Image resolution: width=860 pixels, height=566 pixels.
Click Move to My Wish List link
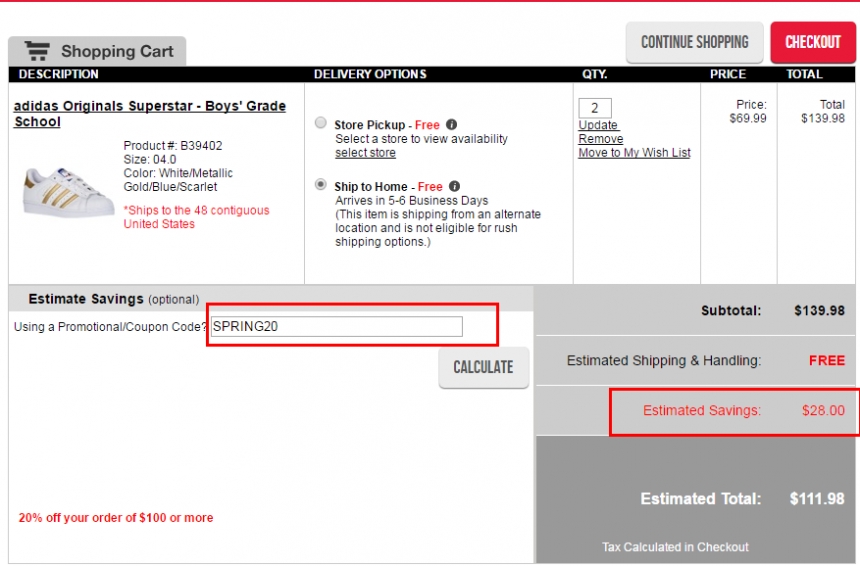click(x=634, y=152)
